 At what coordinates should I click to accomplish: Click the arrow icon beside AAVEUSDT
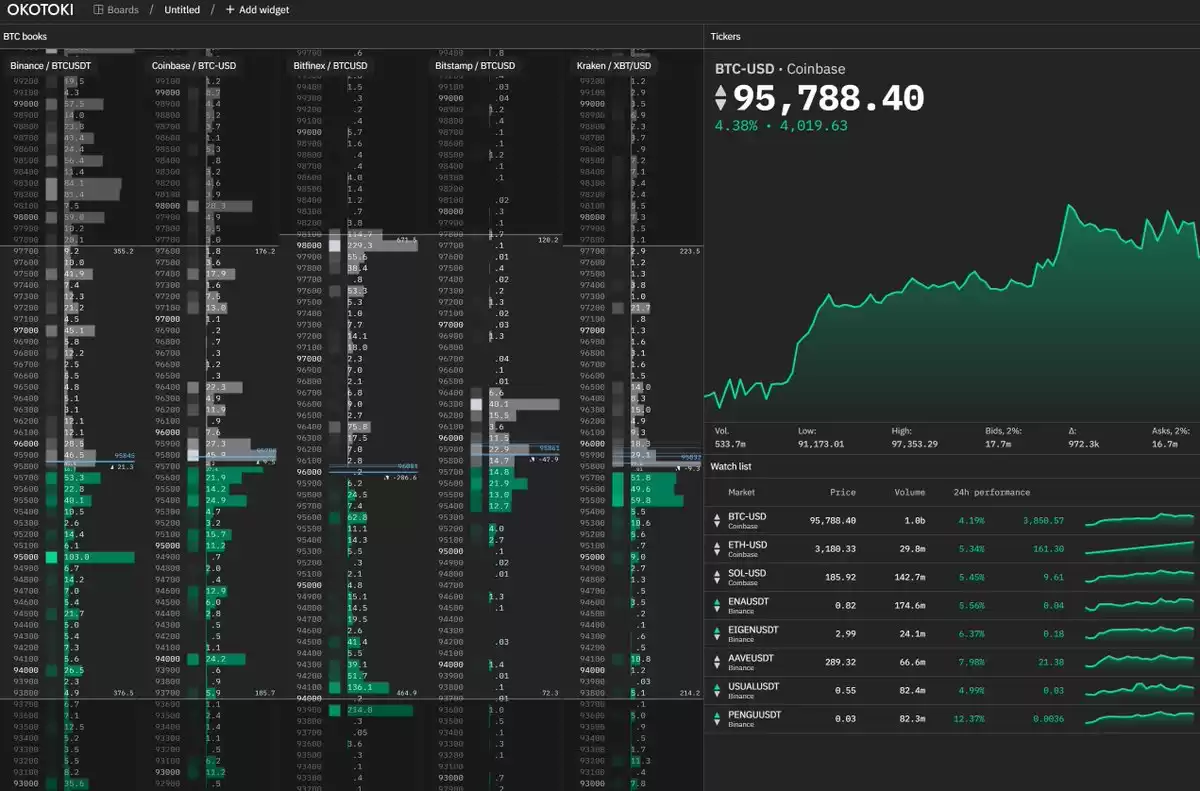pos(716,662)
